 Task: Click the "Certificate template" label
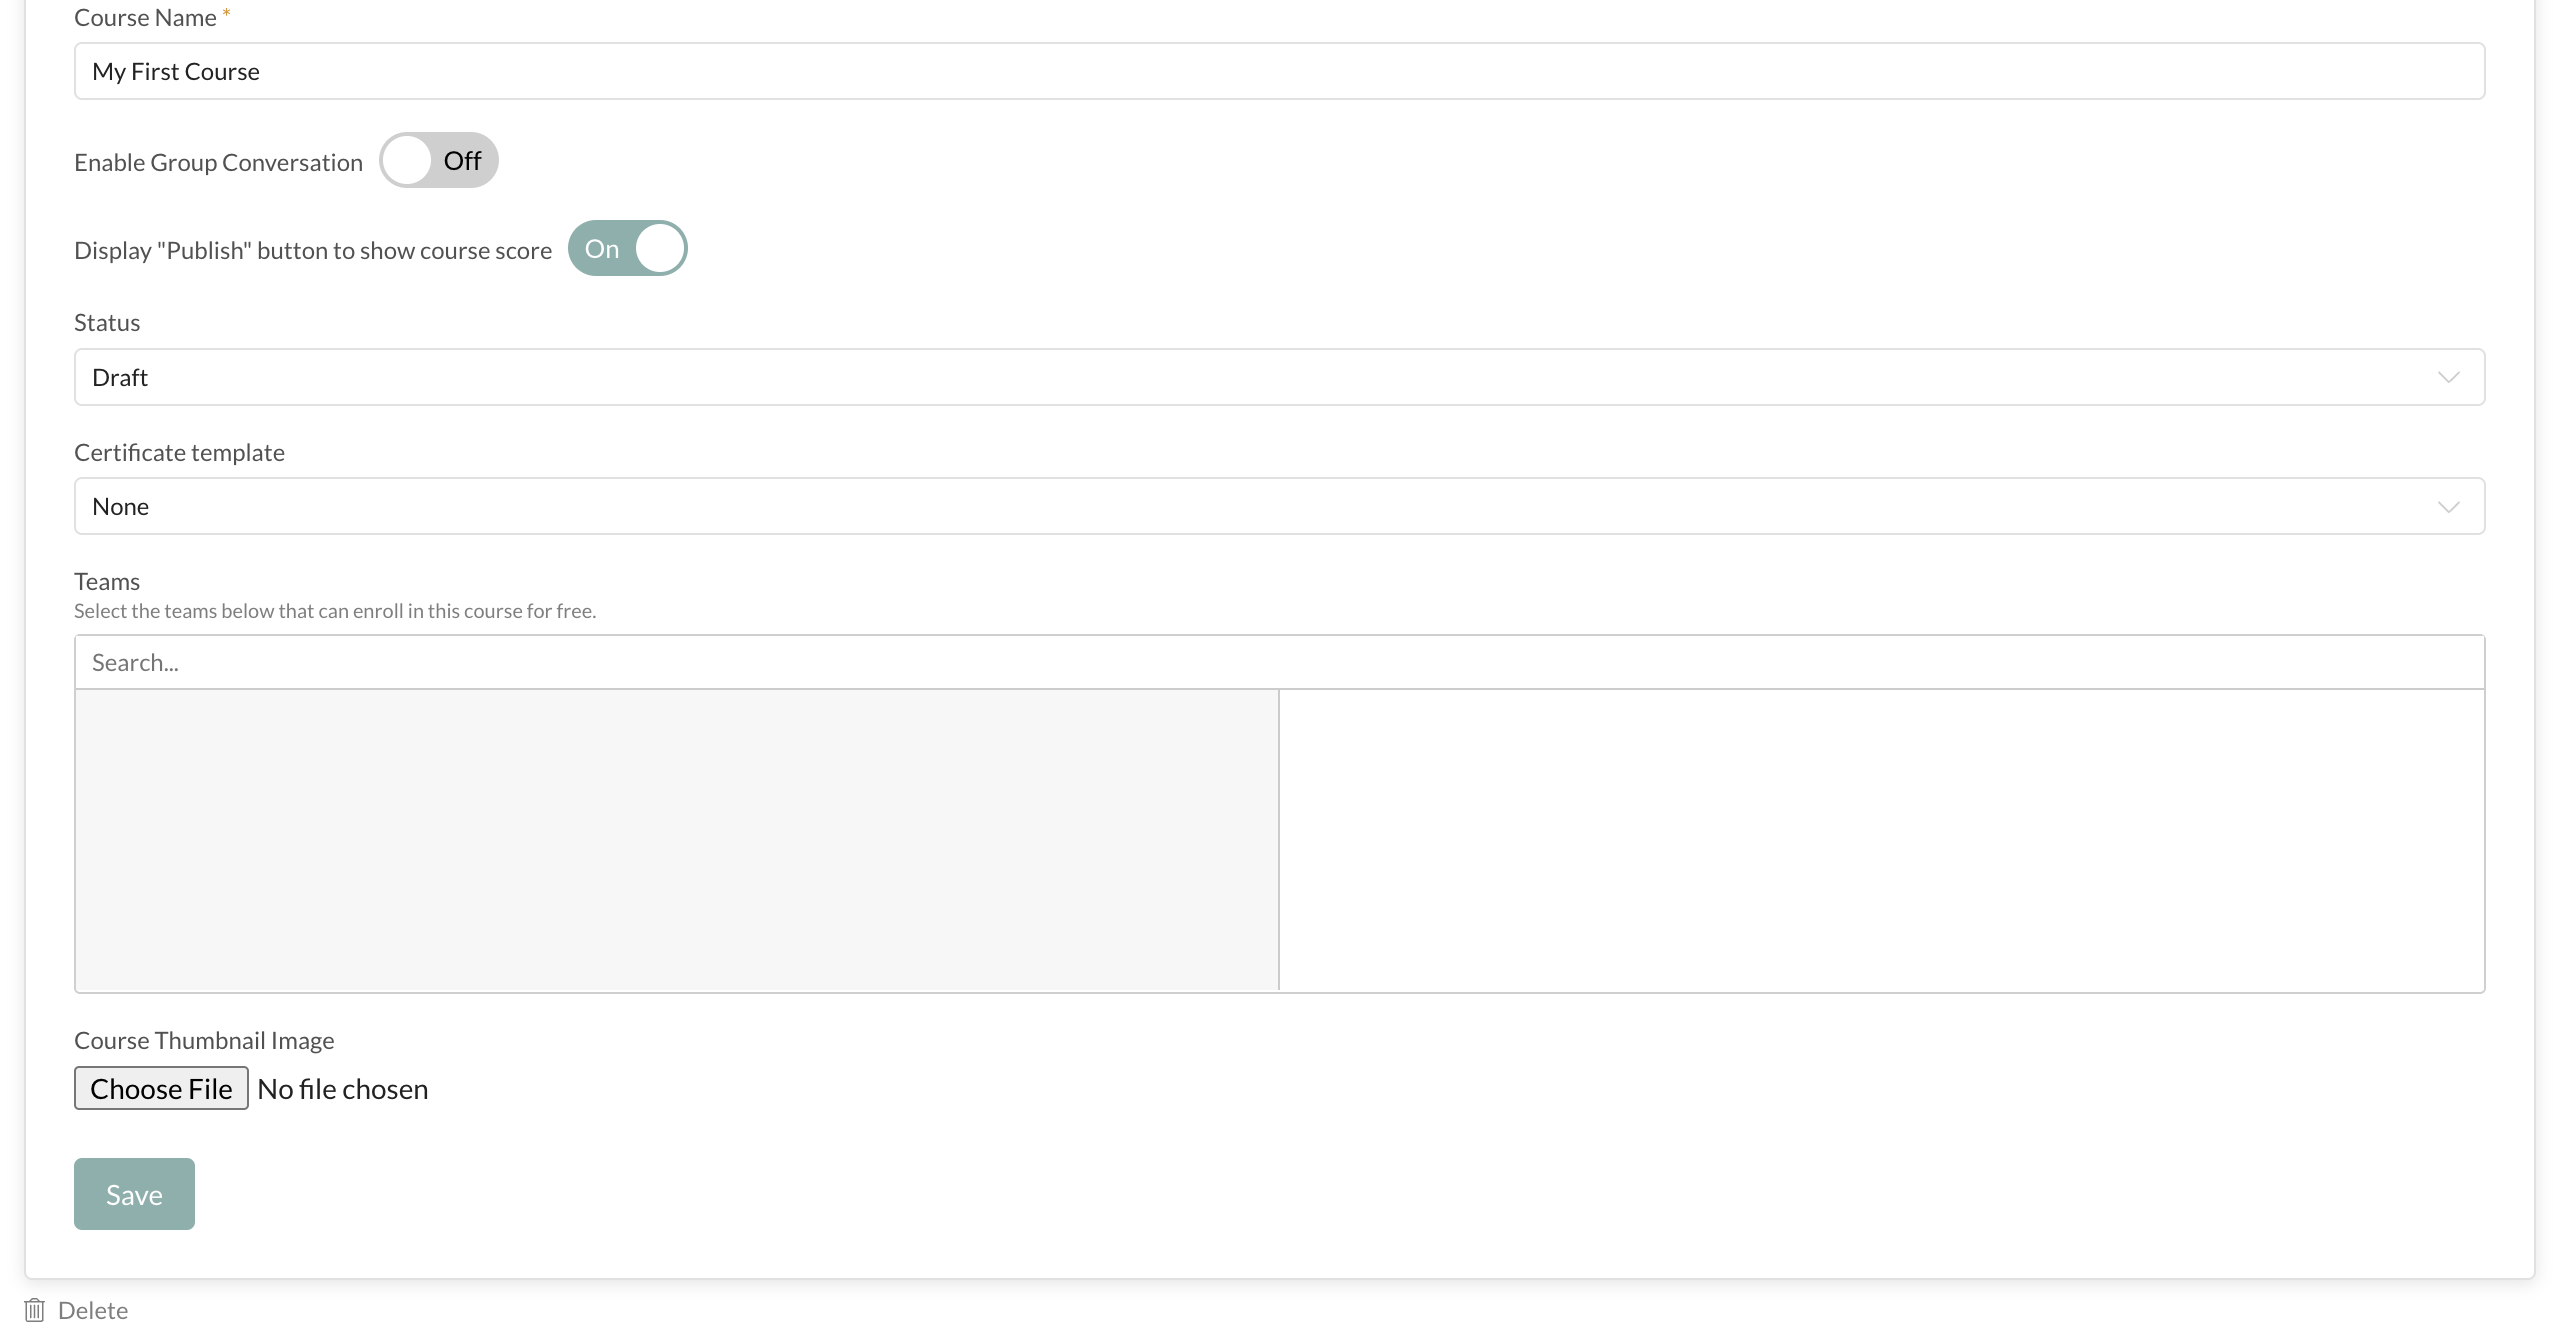(x=179, y=453)
